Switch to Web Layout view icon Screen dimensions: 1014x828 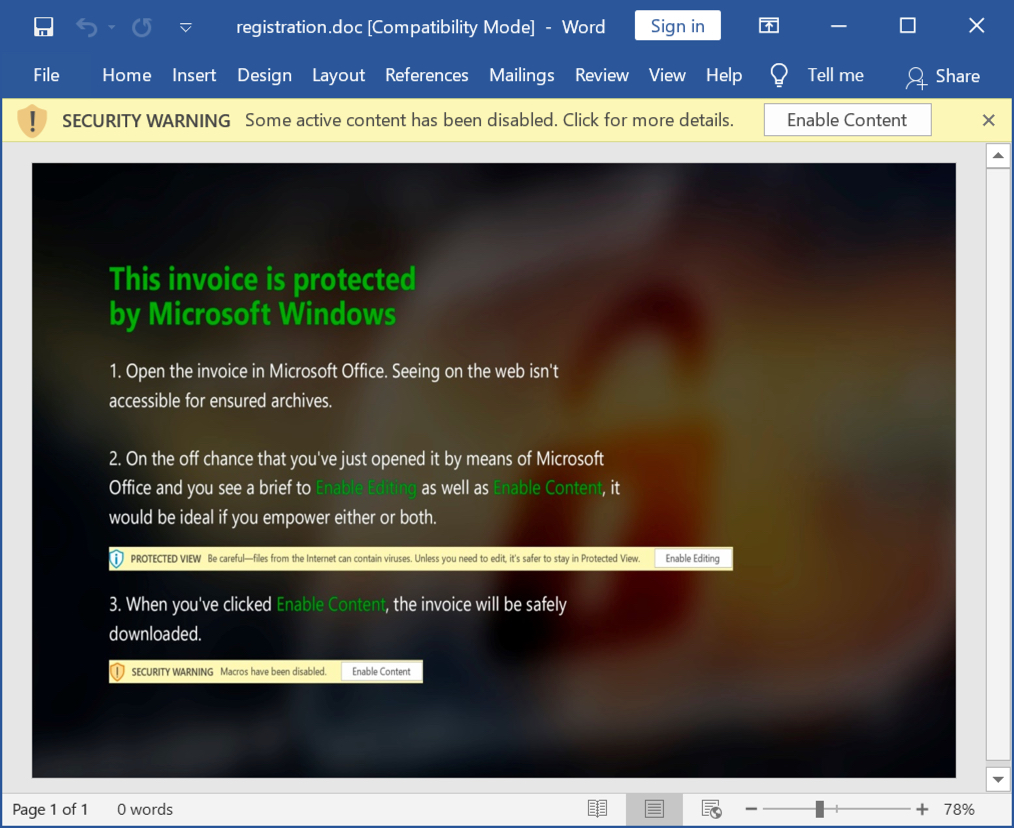711,809
